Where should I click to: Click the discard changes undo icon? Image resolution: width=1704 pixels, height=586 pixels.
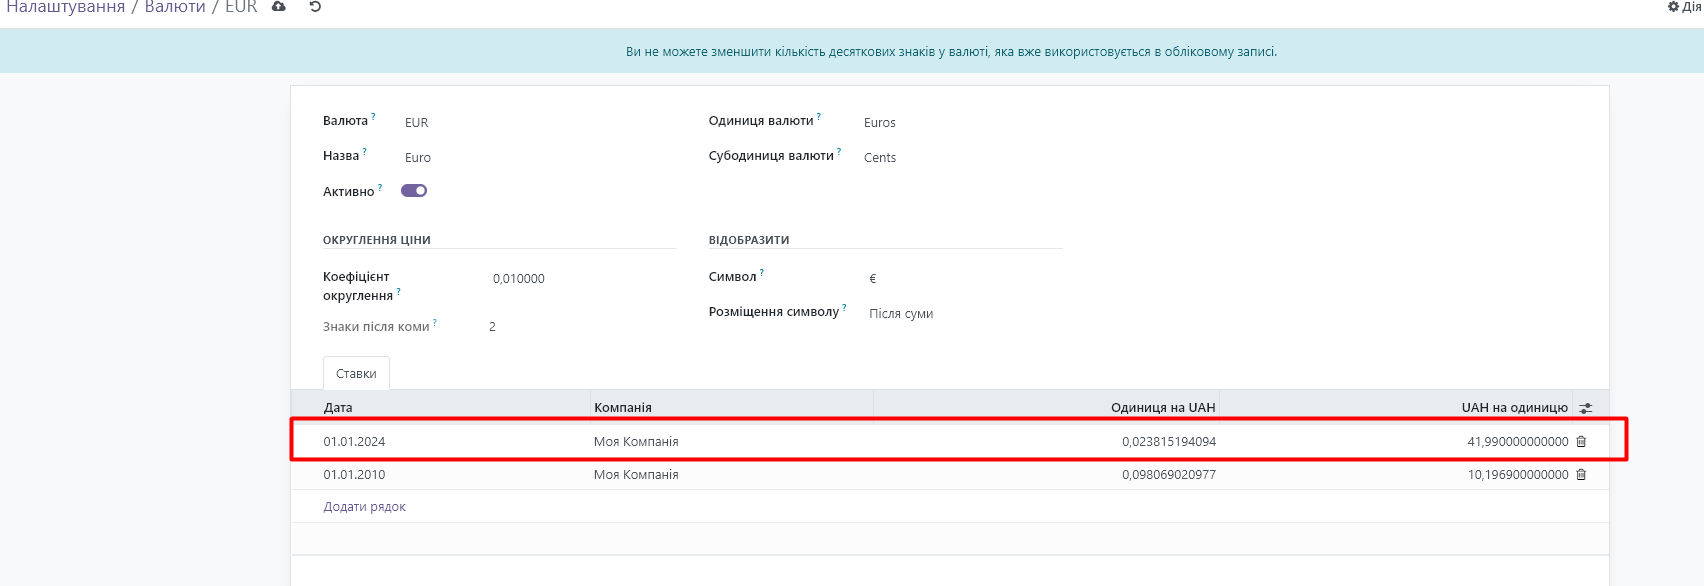[x=315, y=7]
